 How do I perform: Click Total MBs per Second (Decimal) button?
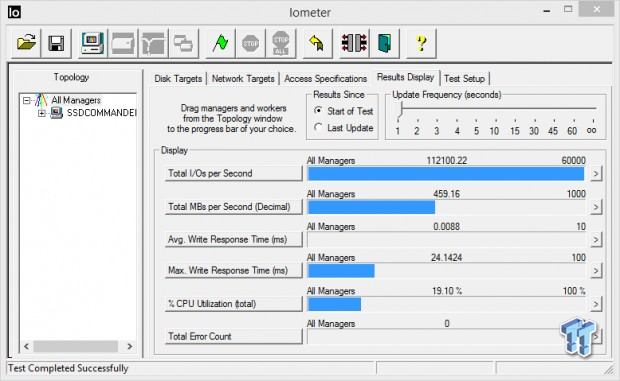(x=233, y=207)
